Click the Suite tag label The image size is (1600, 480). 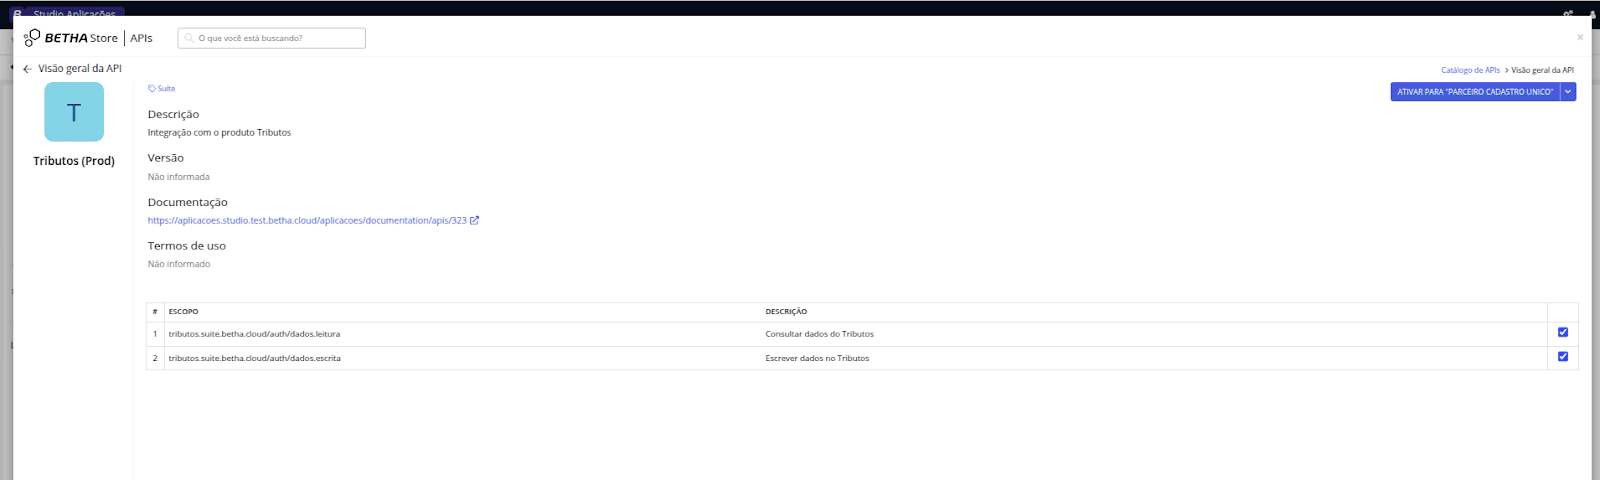(x=166, y=89)
